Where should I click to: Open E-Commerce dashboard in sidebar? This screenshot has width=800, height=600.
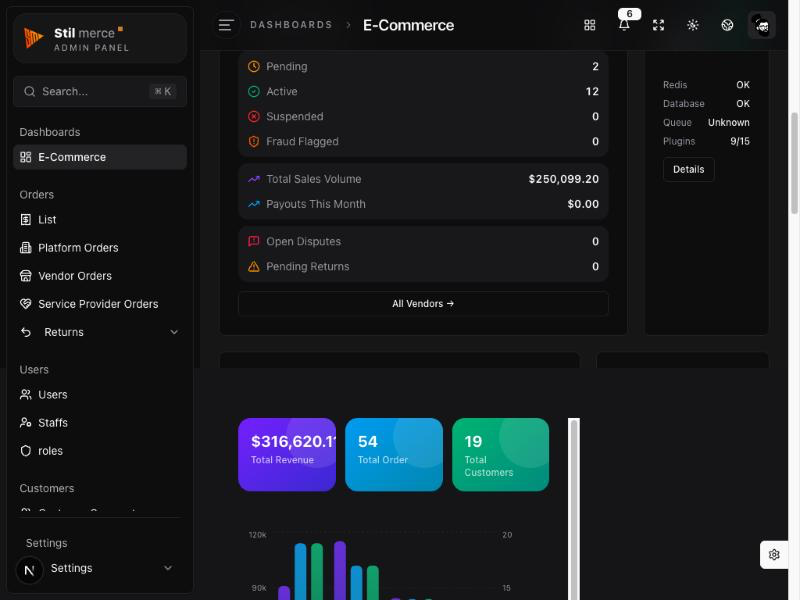[x=100, y=157]
